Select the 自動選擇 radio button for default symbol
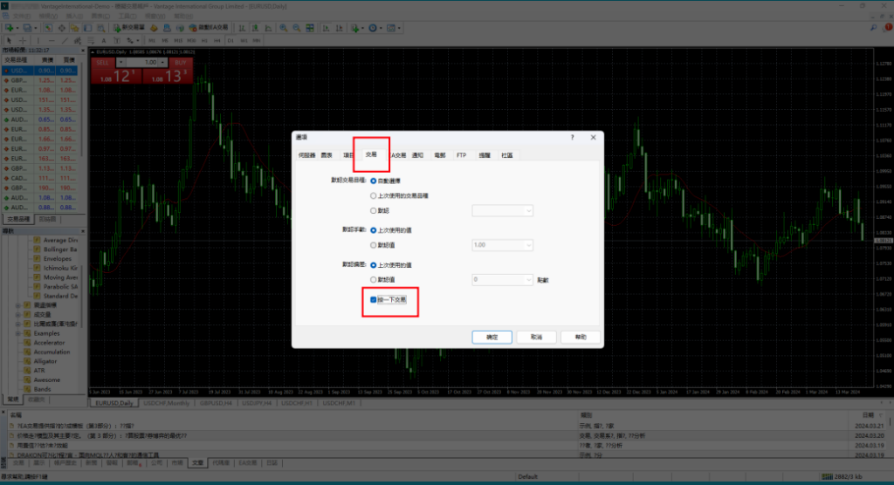 [x=373, y=181]
